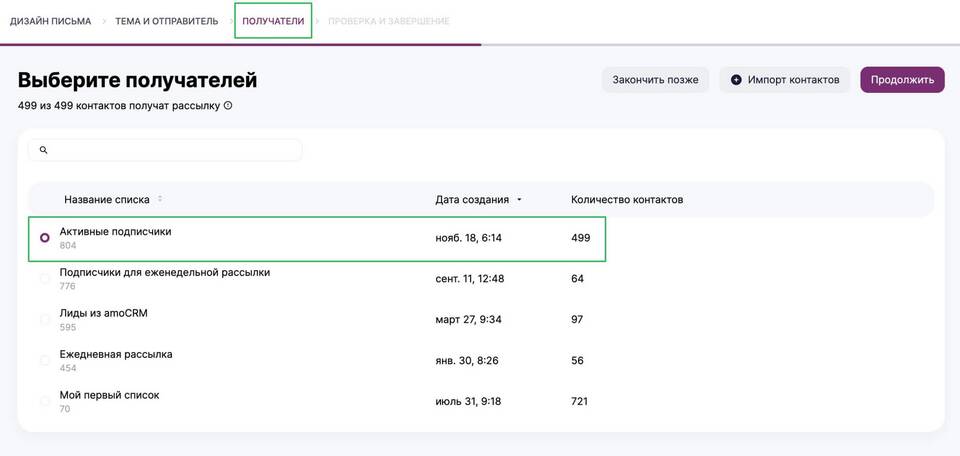Click Количество контактов column header

pyautogui.click(x=627, y=199)
